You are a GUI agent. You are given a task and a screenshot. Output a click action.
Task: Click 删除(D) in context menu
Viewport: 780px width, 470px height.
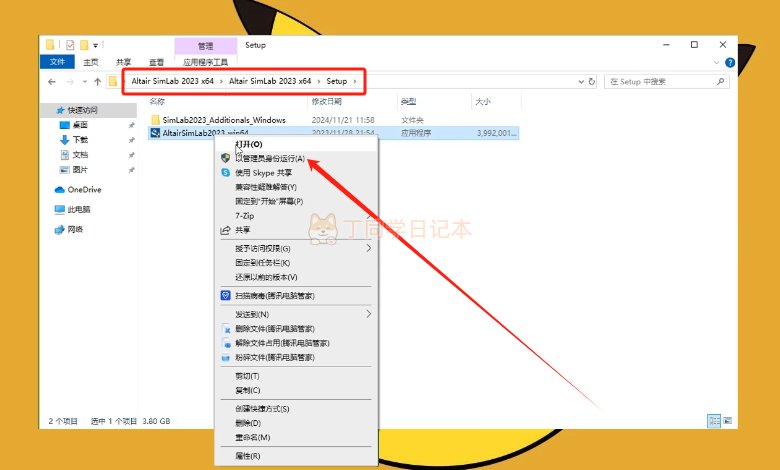(x=248, y=423)
